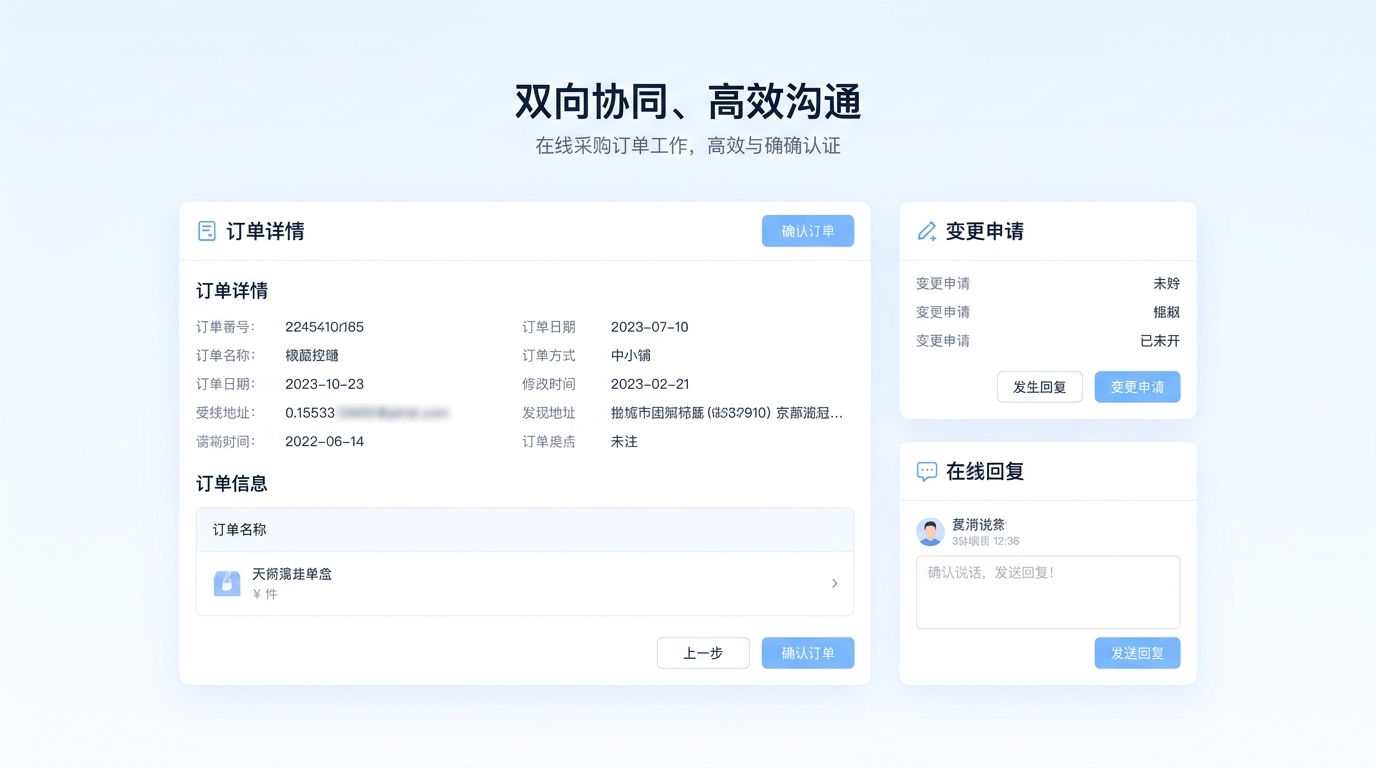Click the first 变更申请 status row
Screen dimensions: 1376x768
[1047, 283]
